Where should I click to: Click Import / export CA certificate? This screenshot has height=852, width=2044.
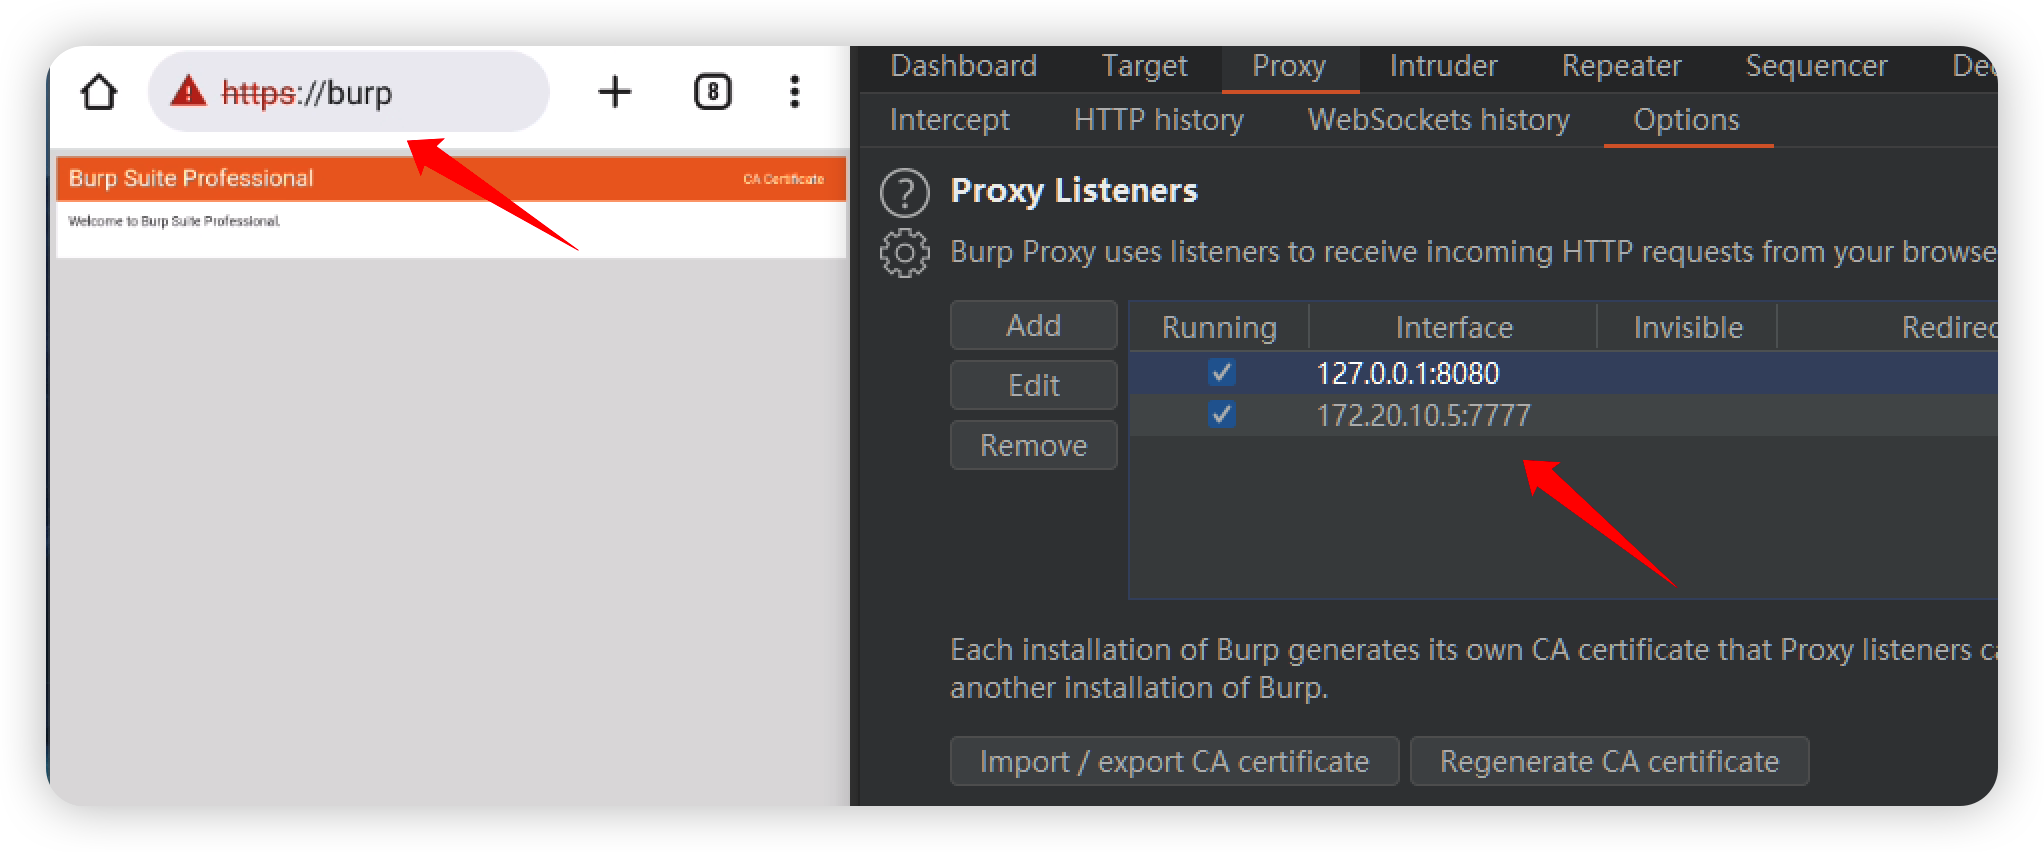coord(1174,761)
